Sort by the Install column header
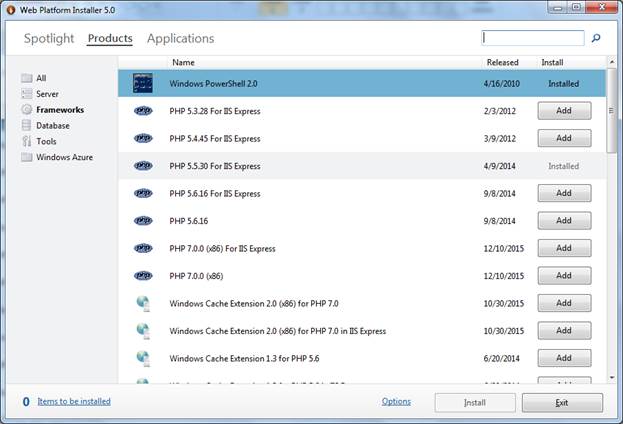Image resolution: width=623 pixels, height=424 pixels. click(552, 62)
